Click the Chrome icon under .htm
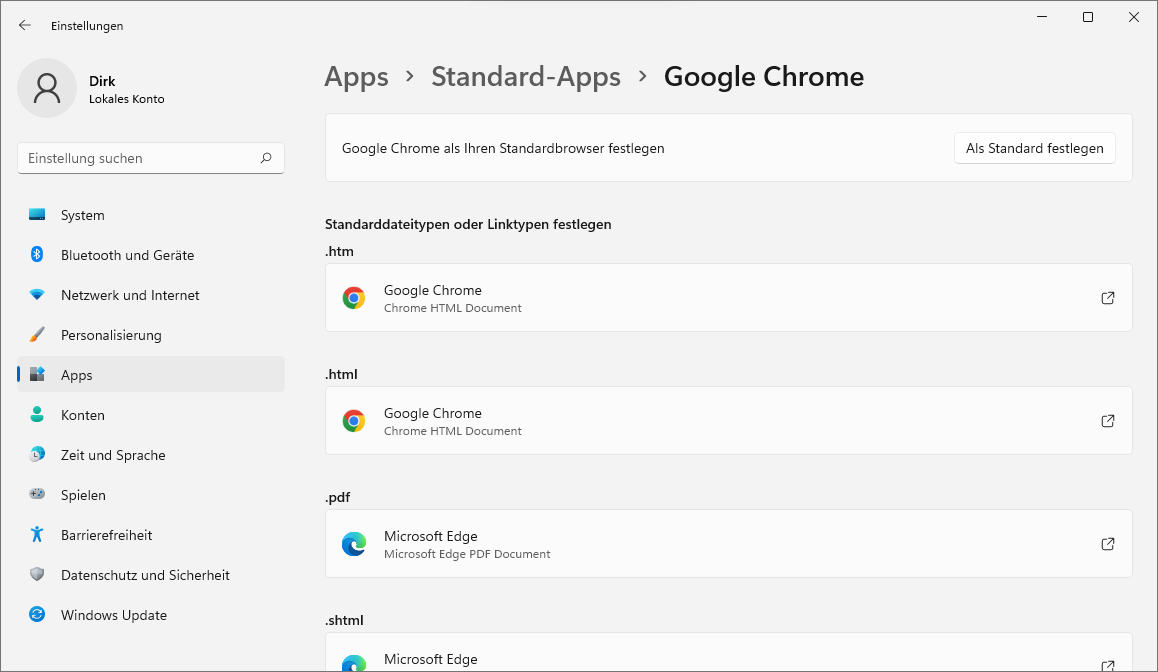The height and width of the screenshot is (672, 1158). coord(354,298)
